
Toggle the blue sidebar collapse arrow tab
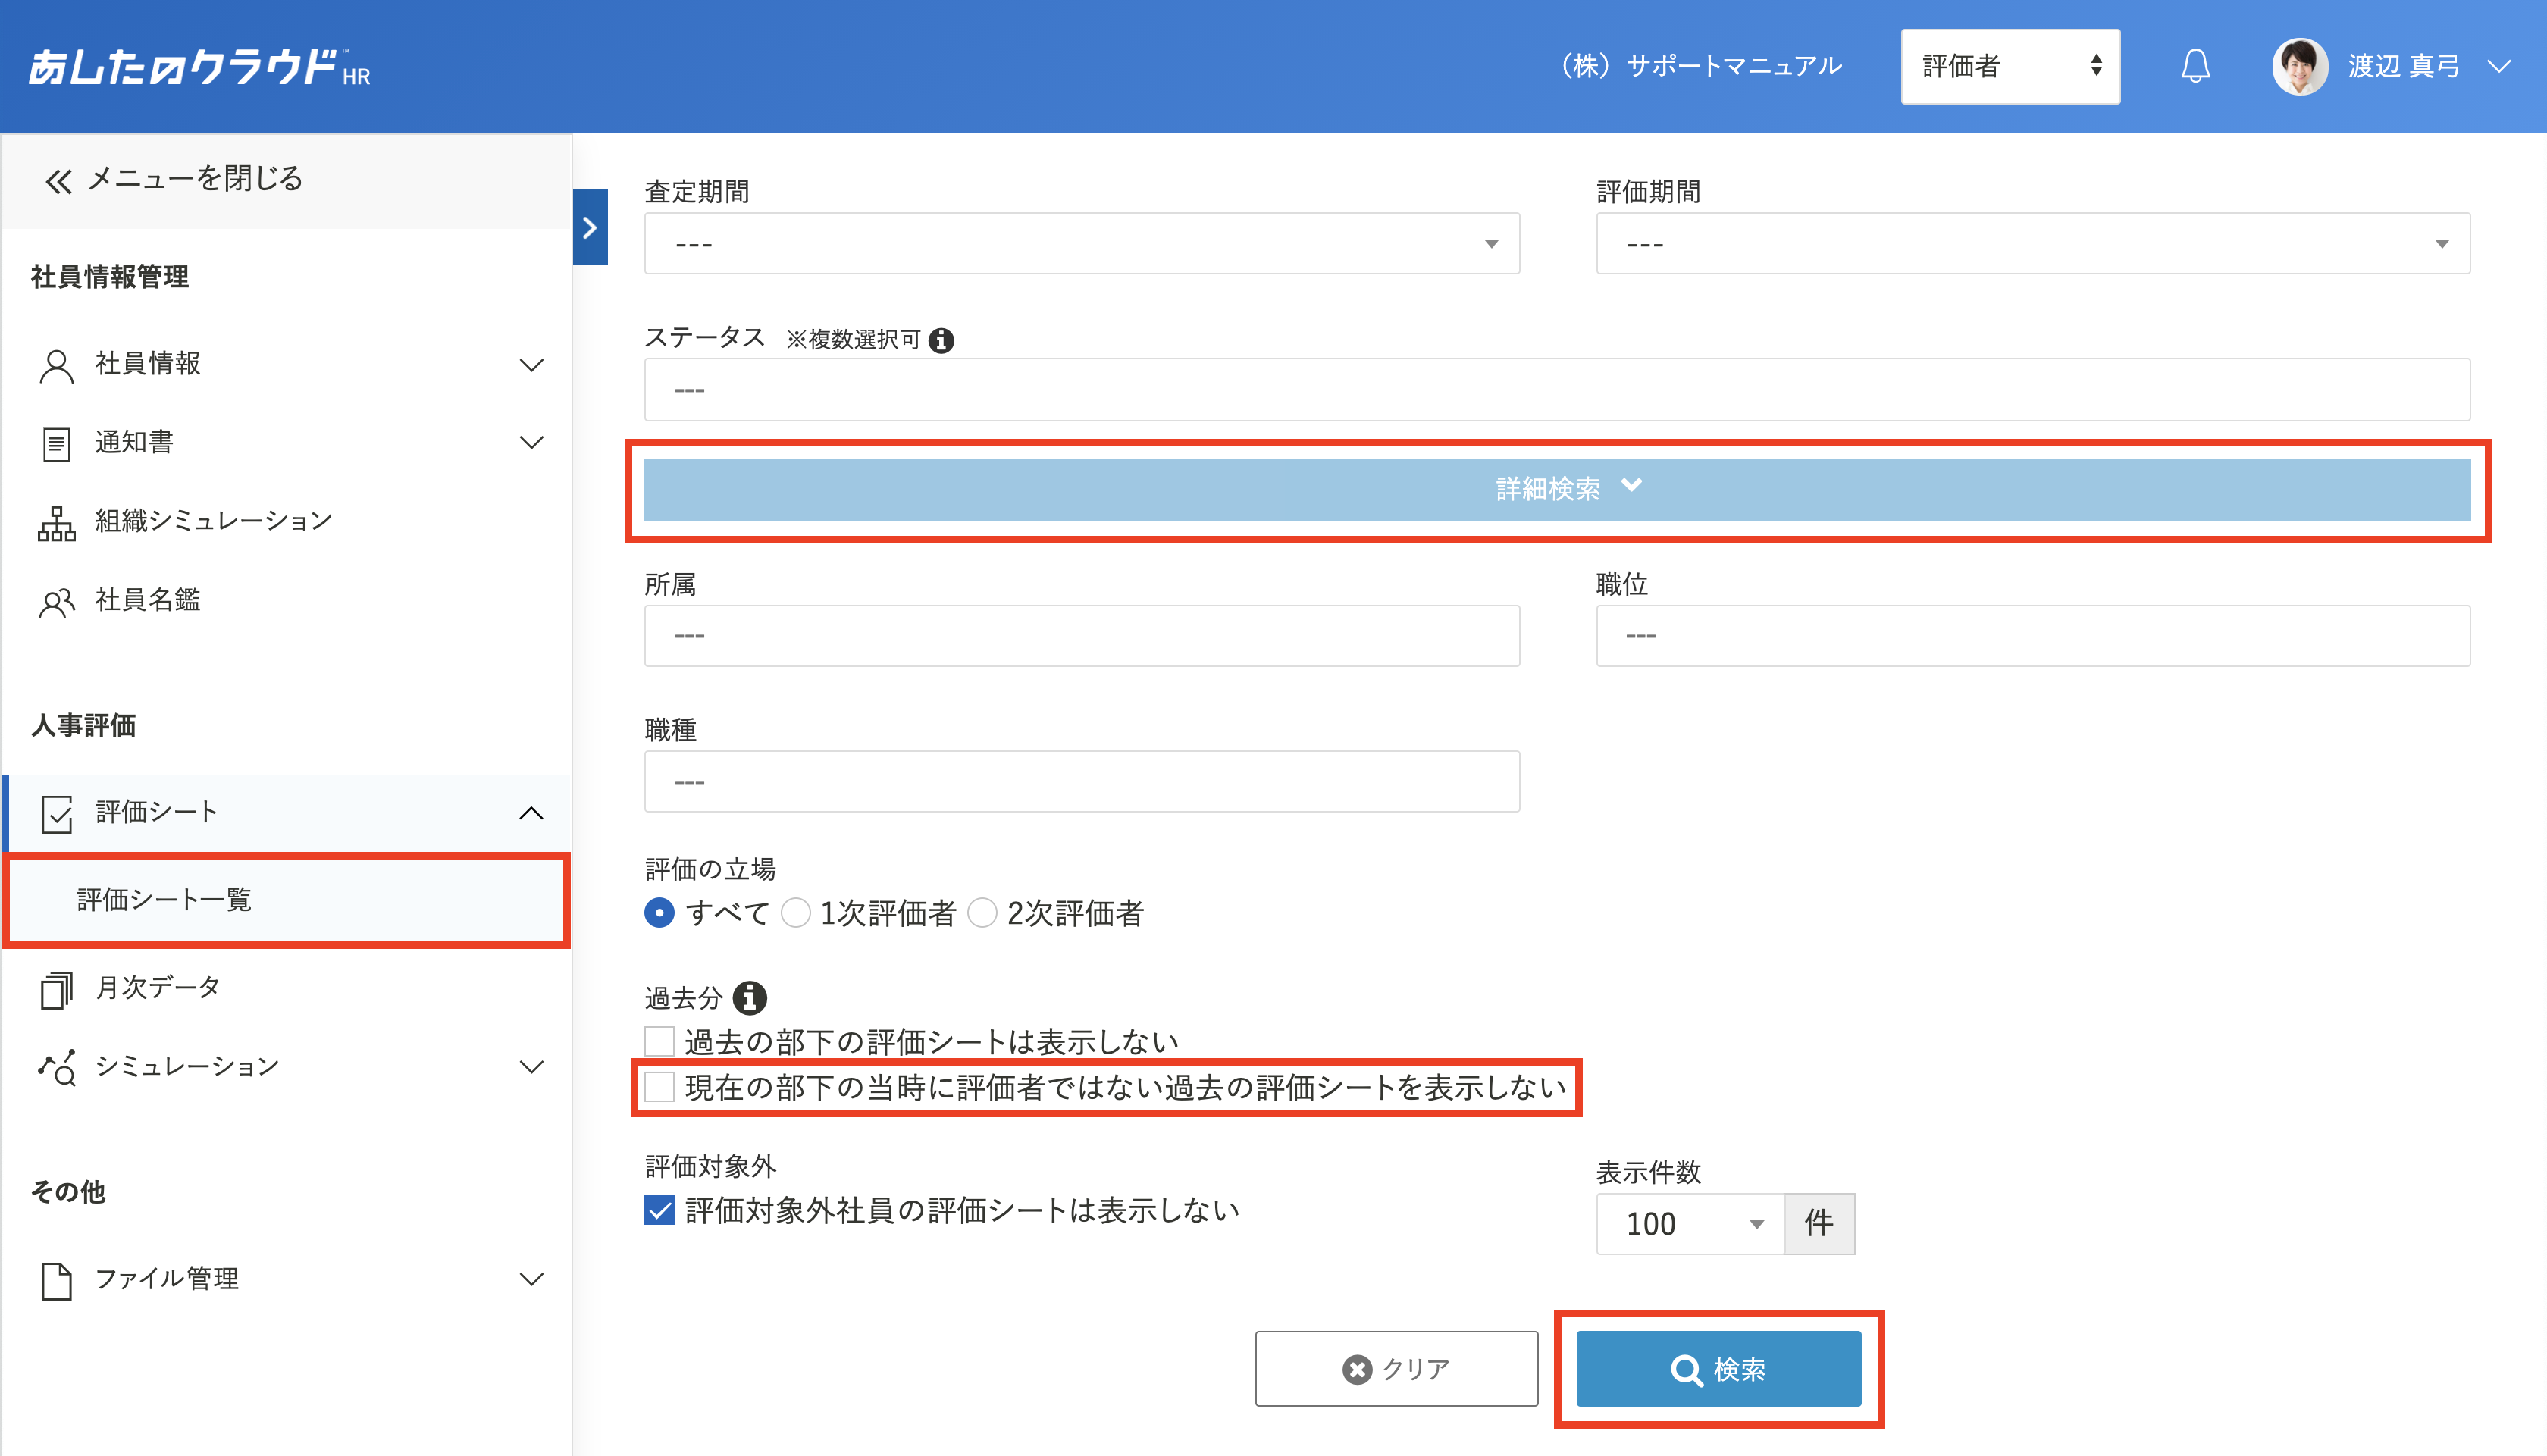tap(590, 227)
